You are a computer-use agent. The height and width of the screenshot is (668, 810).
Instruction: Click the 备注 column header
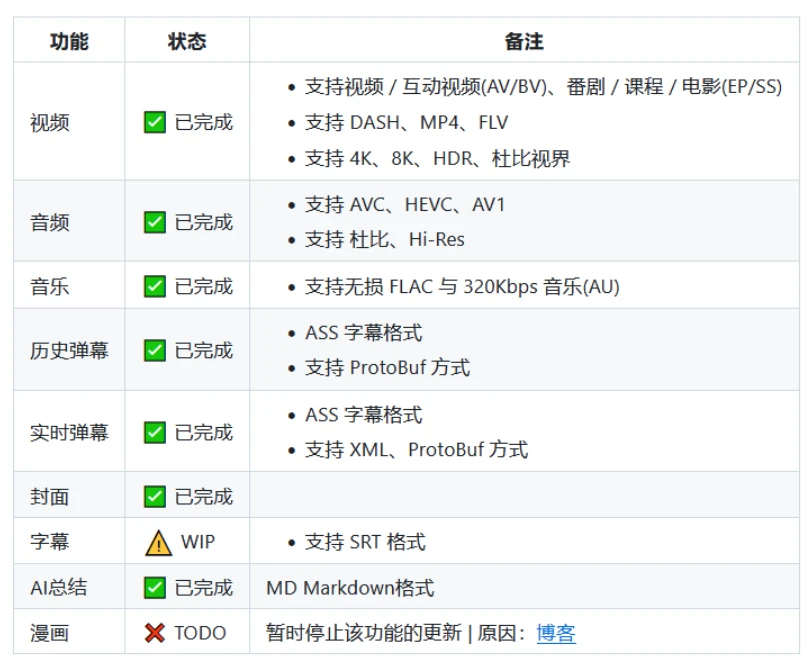pyautogui.click(x=524, y=41)
